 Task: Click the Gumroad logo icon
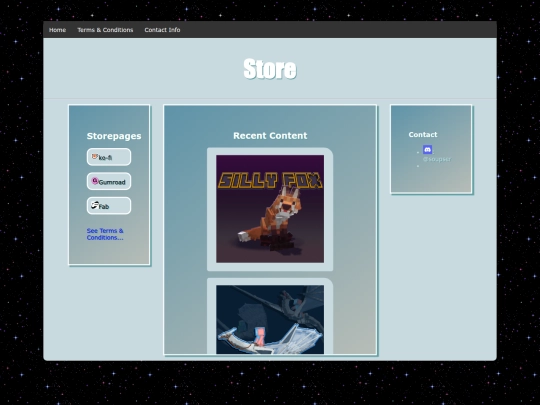95,181
